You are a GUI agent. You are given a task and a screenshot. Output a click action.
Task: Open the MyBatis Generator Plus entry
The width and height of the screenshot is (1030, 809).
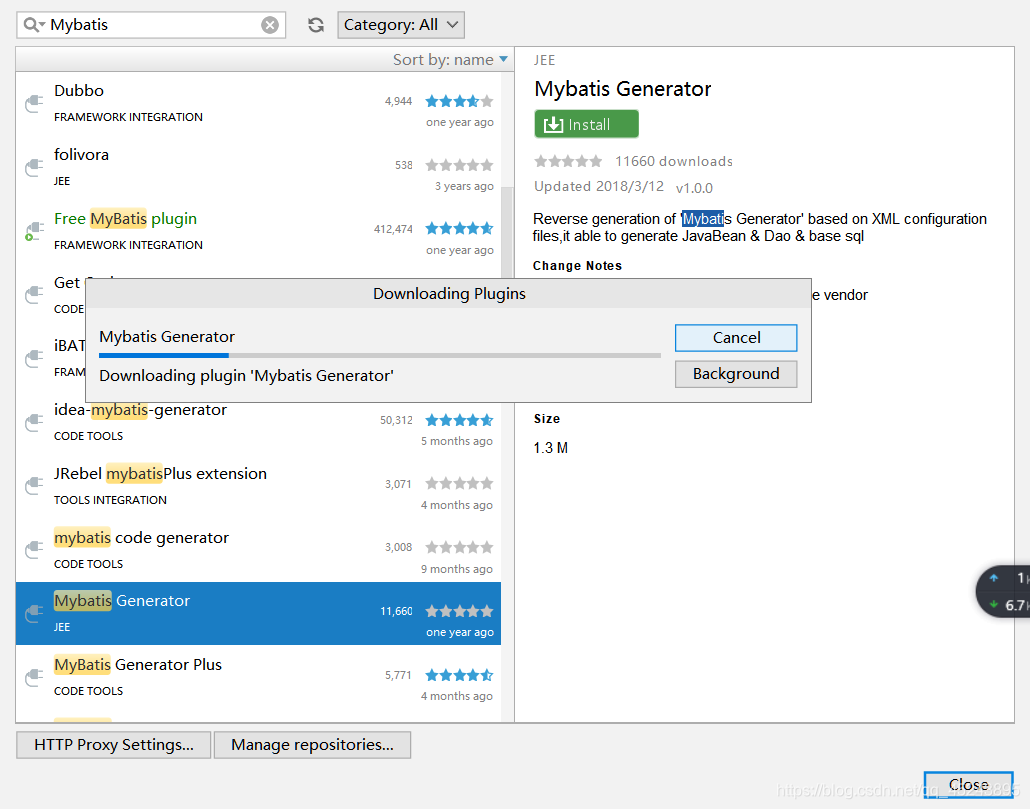(258, 678)
